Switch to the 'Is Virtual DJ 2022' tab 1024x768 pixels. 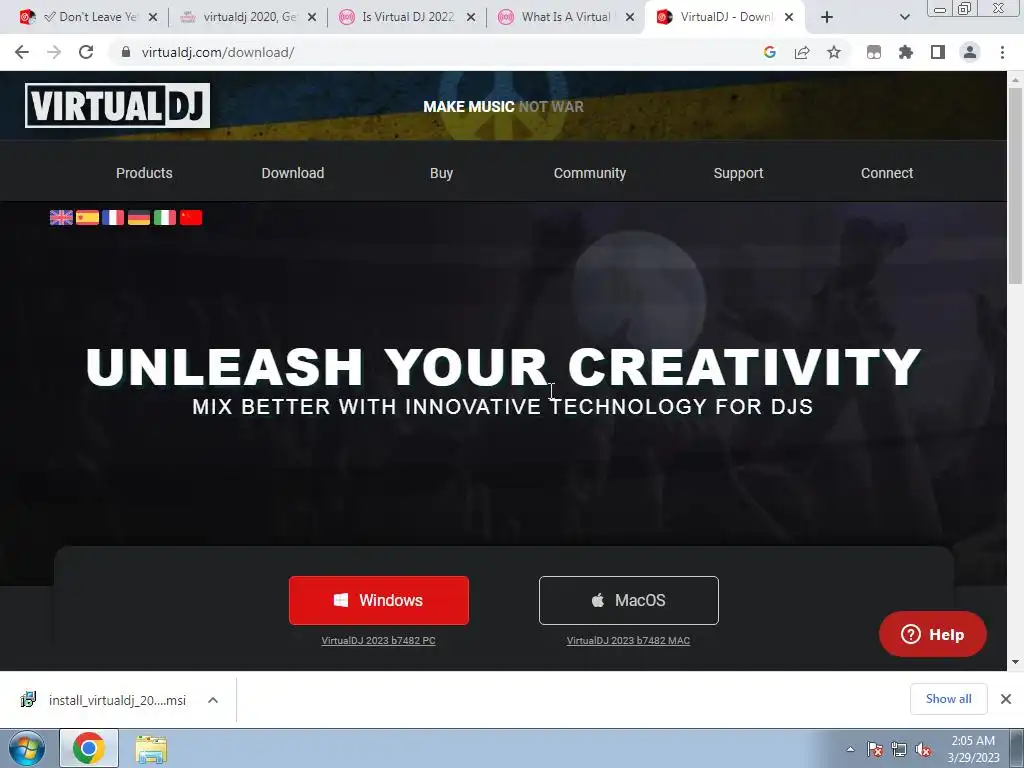coord(406,17)
